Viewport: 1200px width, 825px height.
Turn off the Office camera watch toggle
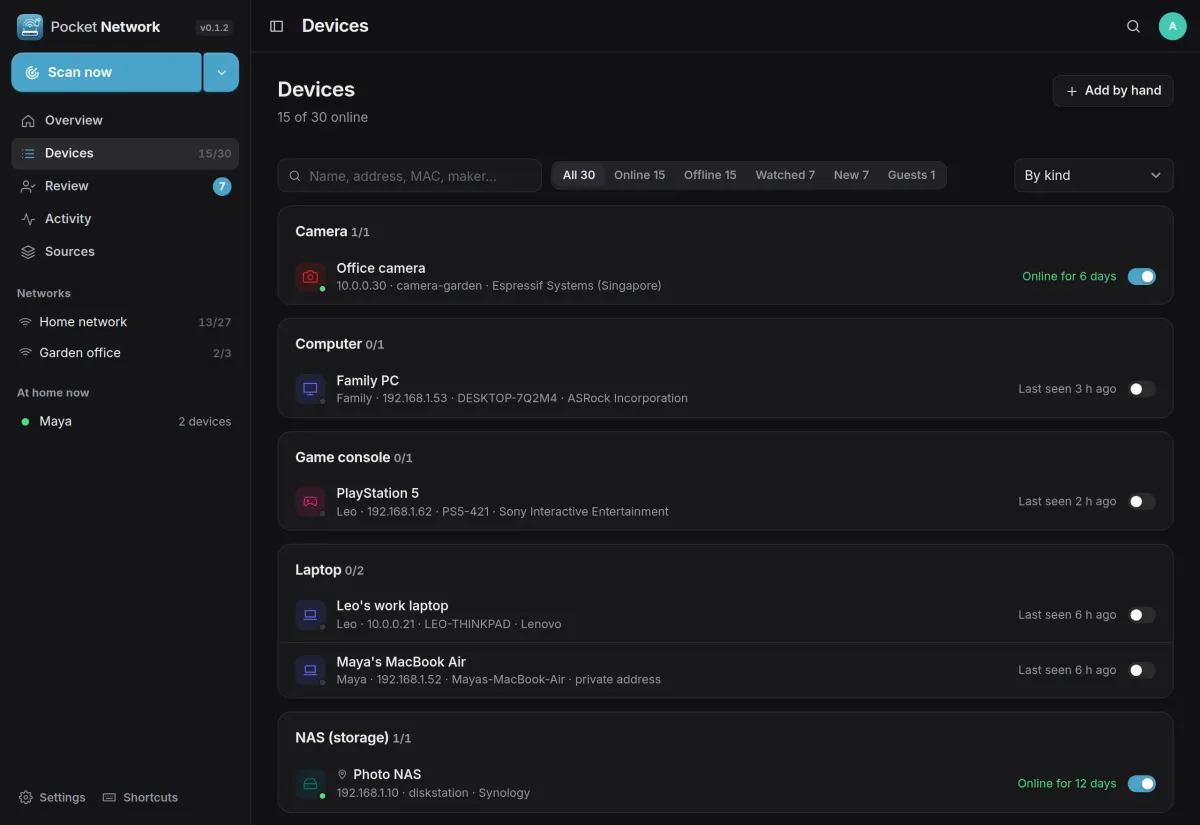1142,276
